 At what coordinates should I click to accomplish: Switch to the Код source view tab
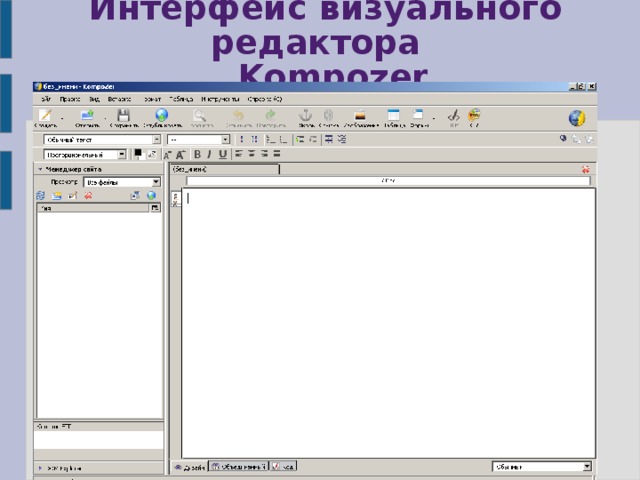point(283,466)
